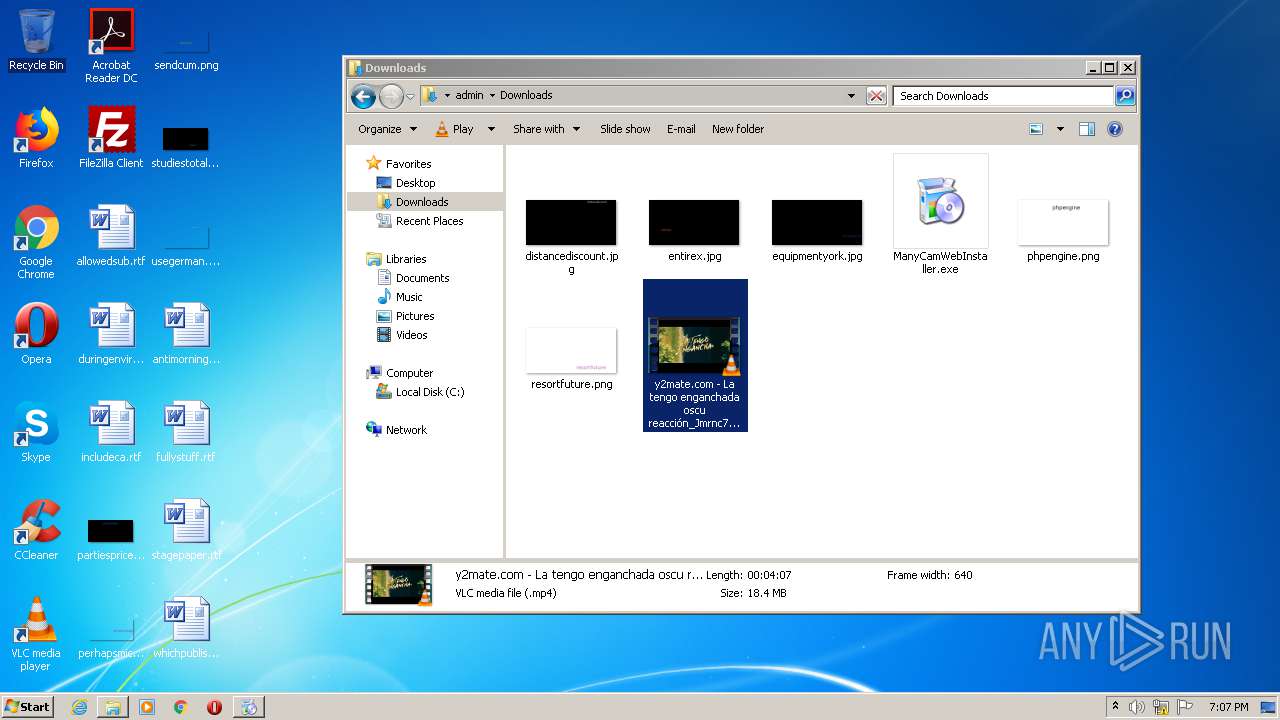Select allowedsub.rtf document on desktop

coord(111,236)
